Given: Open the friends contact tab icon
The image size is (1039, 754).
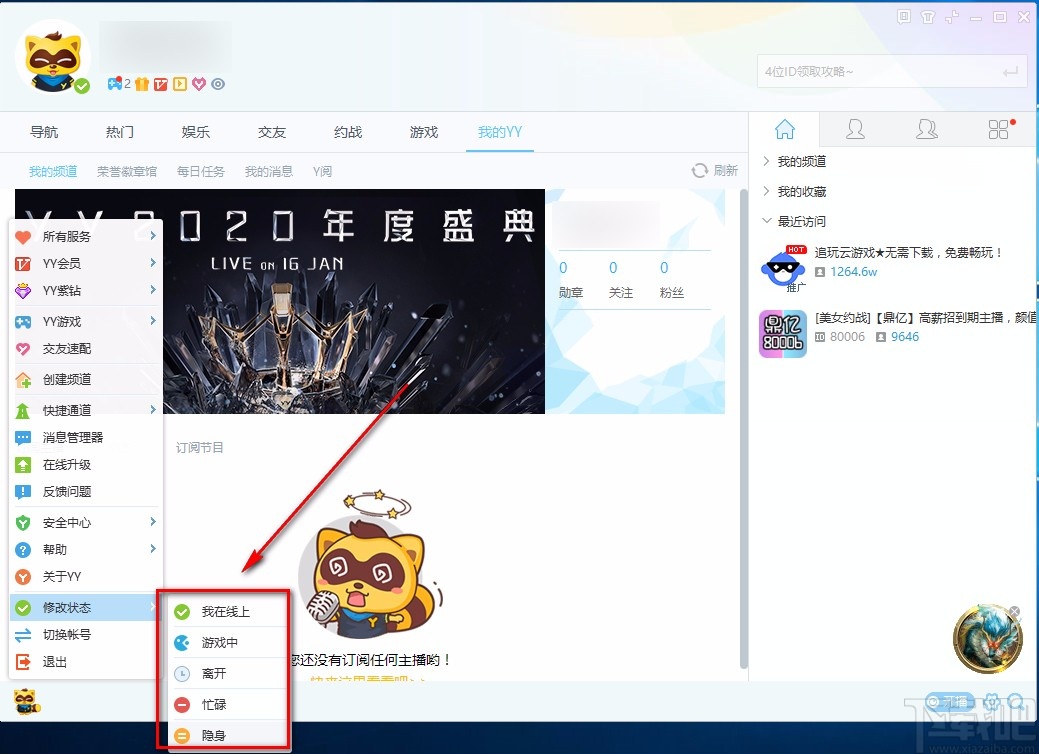Looking at the screenshot, I should click(x=855, y=129).
